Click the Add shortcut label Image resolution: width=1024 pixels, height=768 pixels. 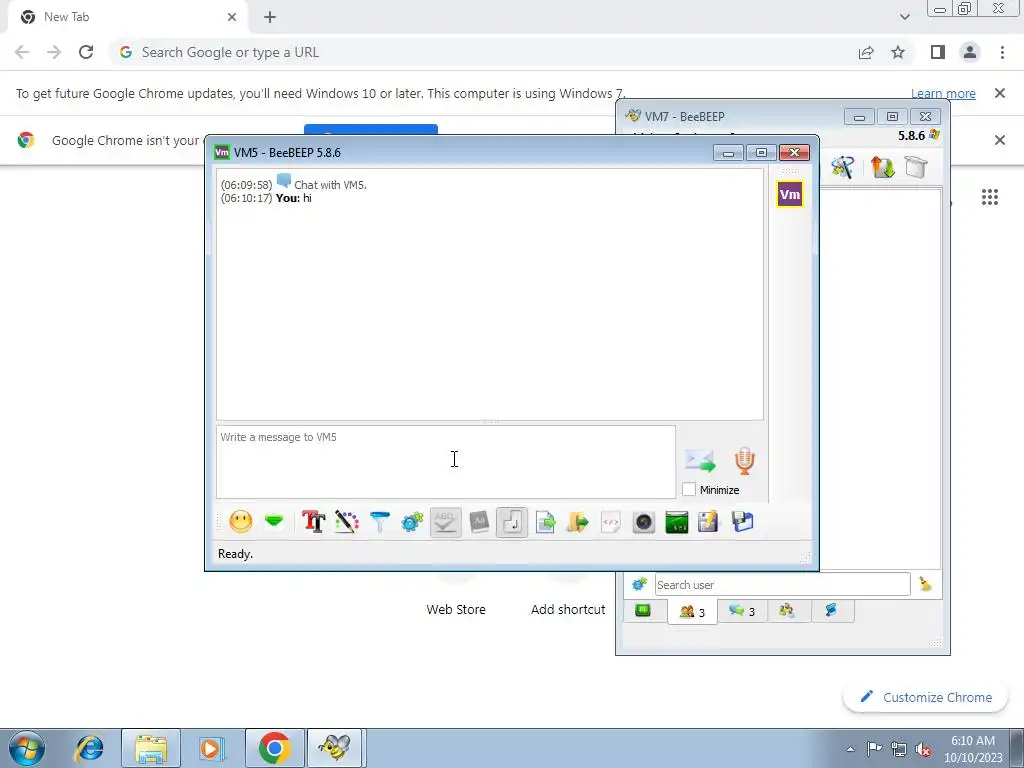[568, 609]
